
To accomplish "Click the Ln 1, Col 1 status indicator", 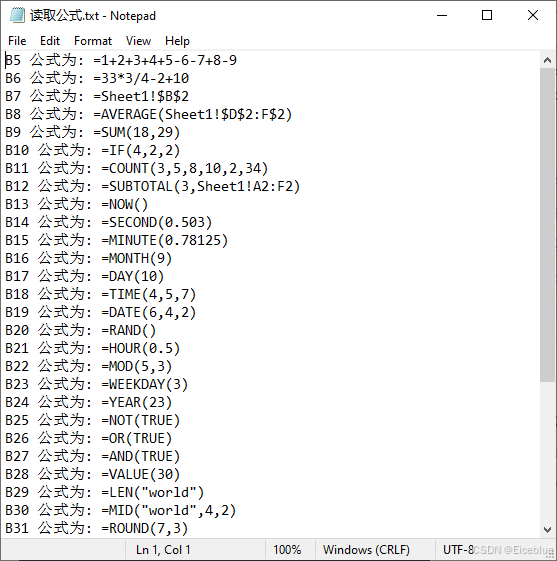I will coord(163,550).
